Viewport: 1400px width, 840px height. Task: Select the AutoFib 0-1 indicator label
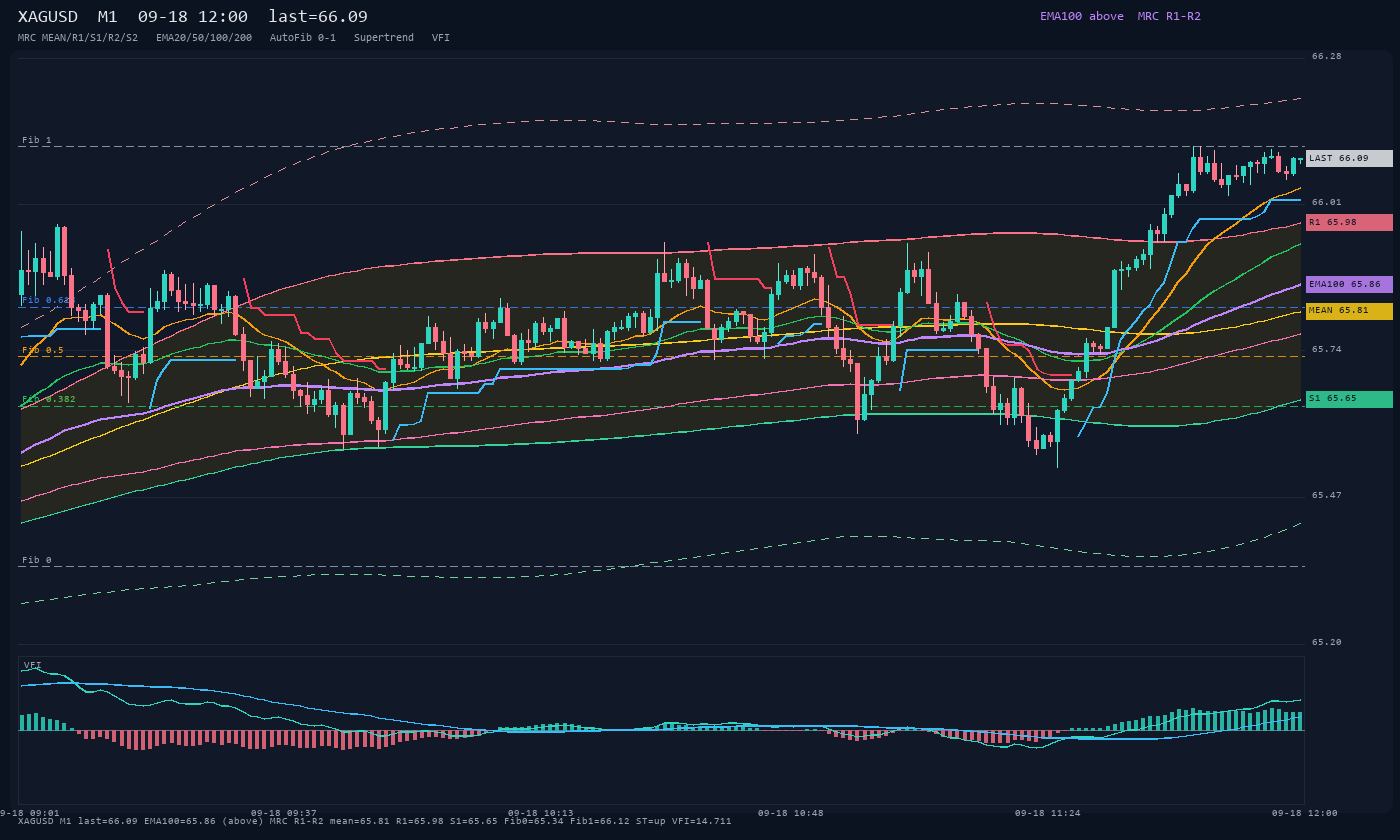coord(303,38)
